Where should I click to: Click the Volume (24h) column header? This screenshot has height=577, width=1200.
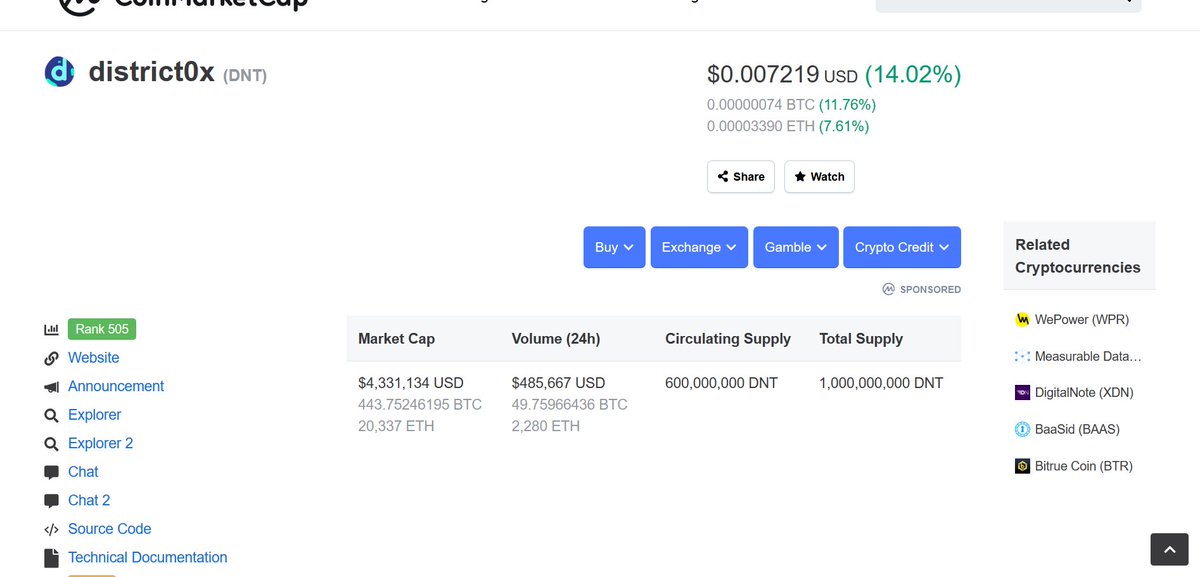click(556, 339)
